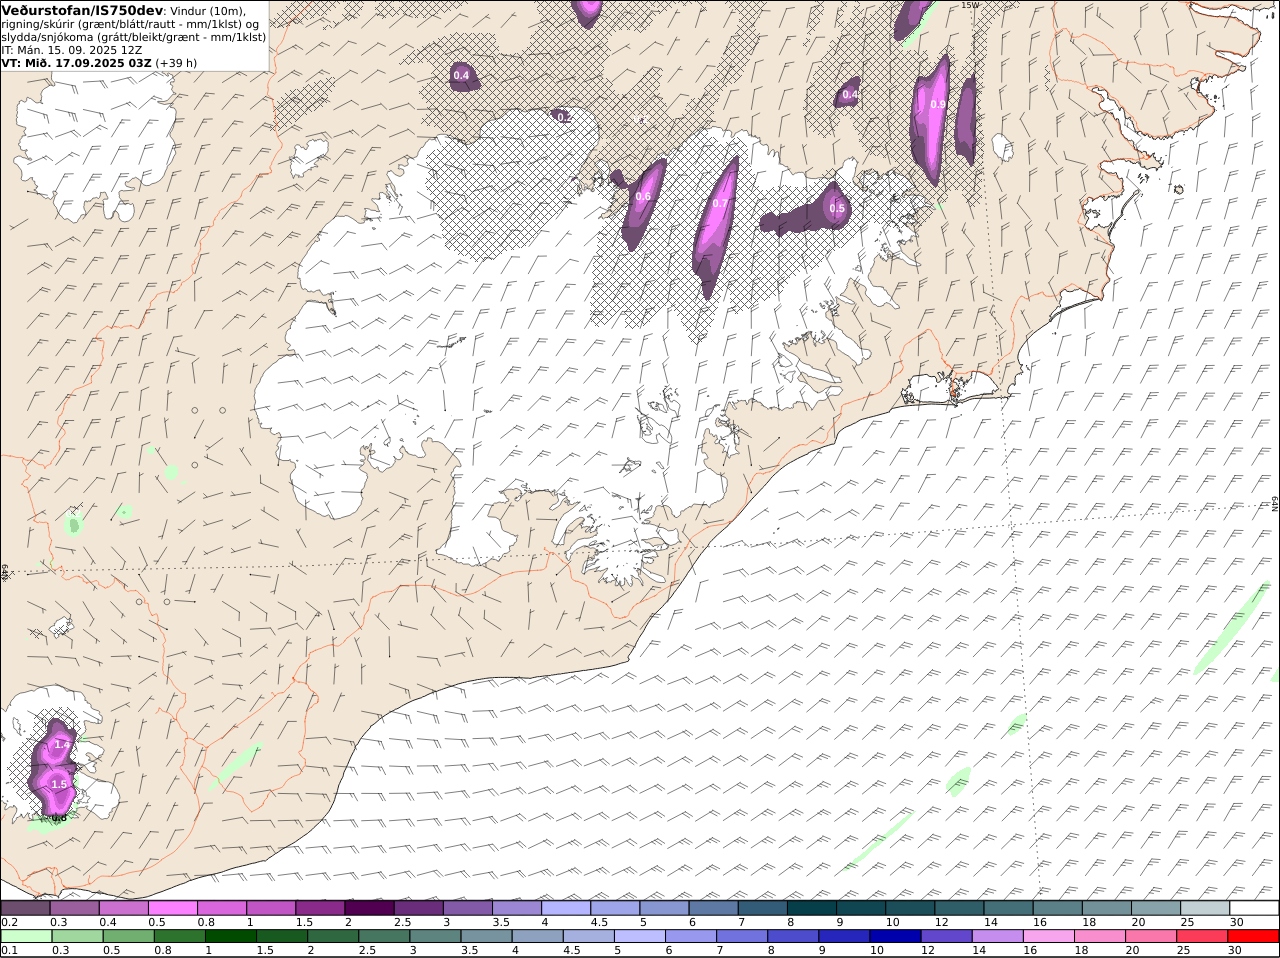Viewport: 1280px width, 958px height.
Task: Click the 0.6 snowfall value on the map
Action: pyautogui.click(x=643, y=196)
